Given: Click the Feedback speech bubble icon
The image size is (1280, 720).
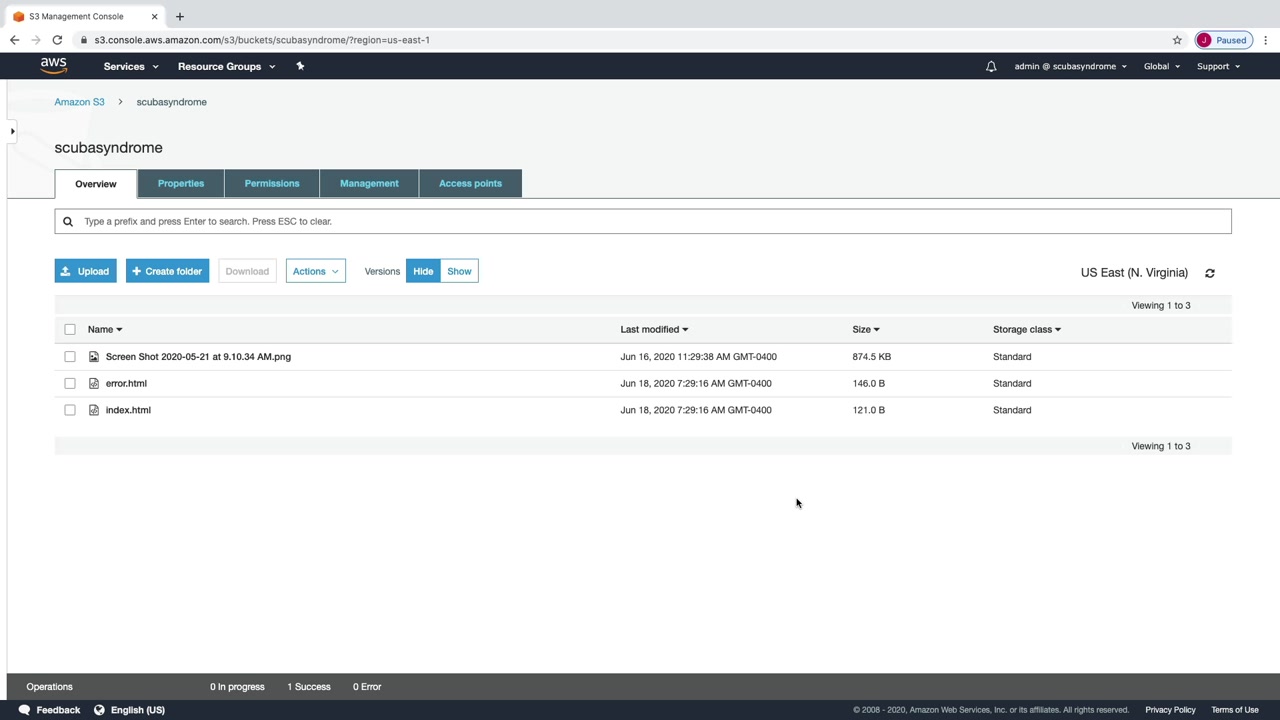Looking at the screenshot, I should (x=24, y=710).
